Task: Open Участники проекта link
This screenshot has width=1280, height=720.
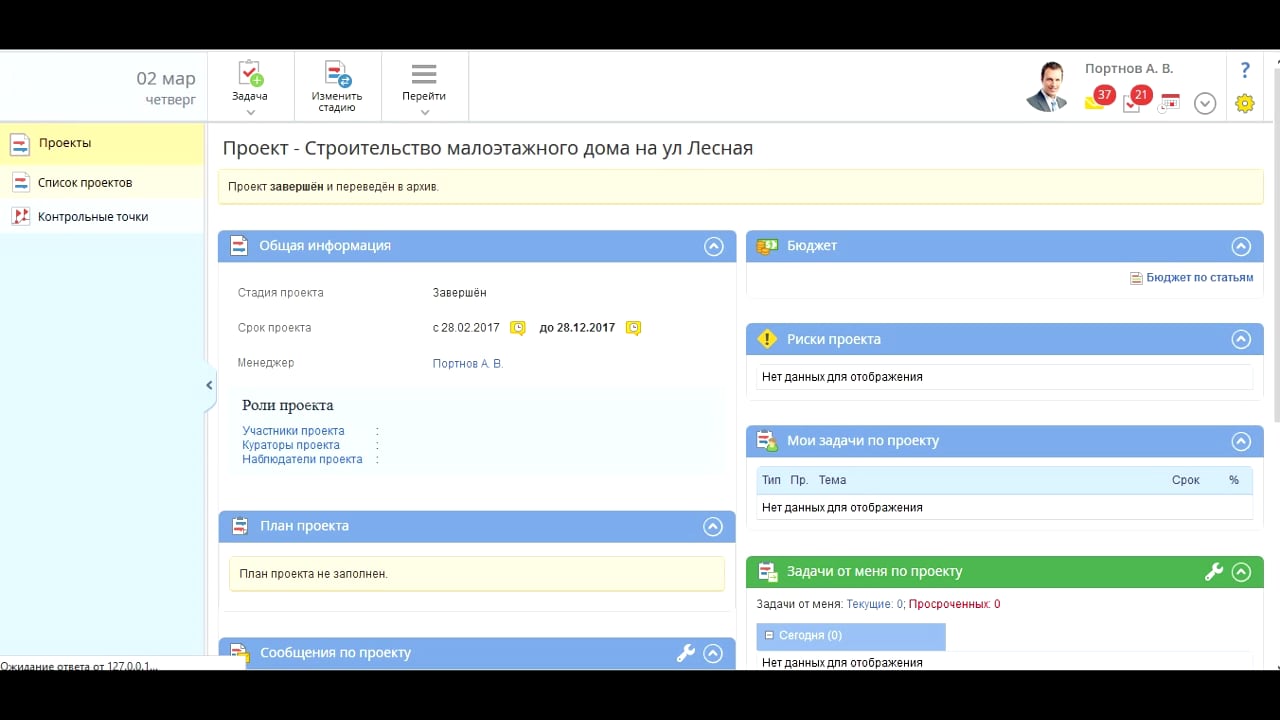Action: [x=293, y=431]
